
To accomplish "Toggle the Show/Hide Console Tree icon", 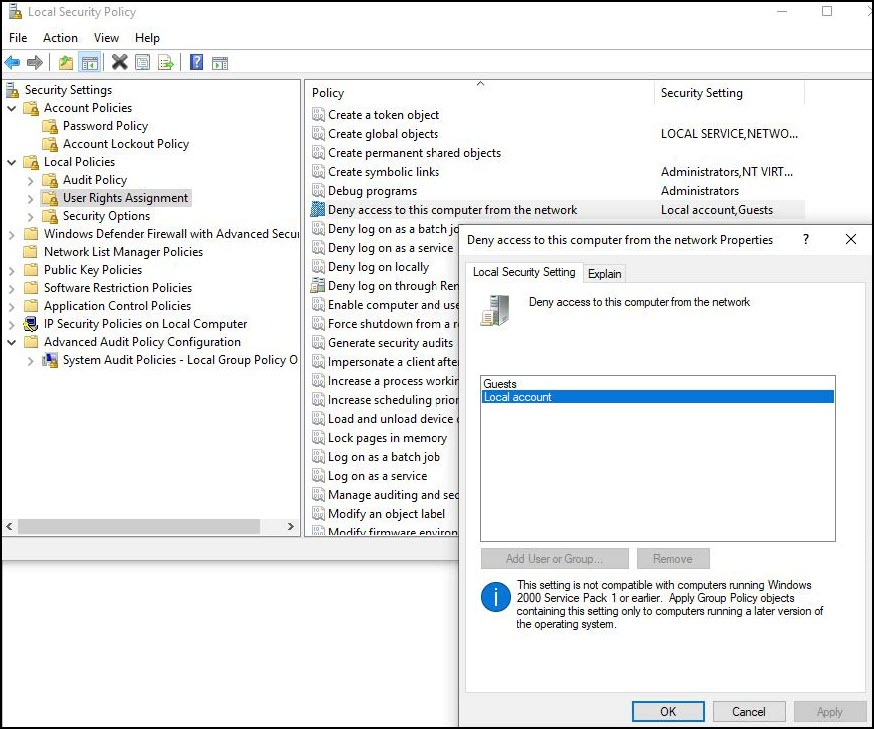I will (x=90, y=63).
